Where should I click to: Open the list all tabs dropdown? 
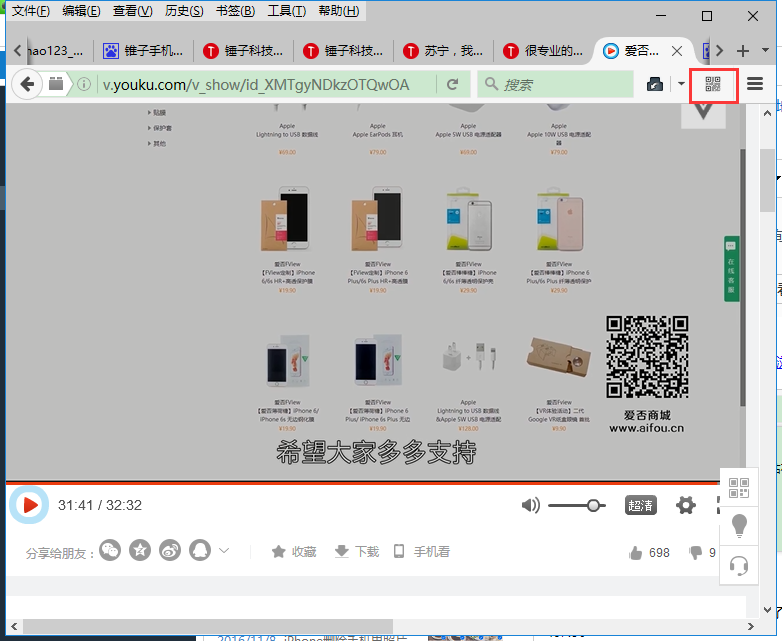click(765, 50)
